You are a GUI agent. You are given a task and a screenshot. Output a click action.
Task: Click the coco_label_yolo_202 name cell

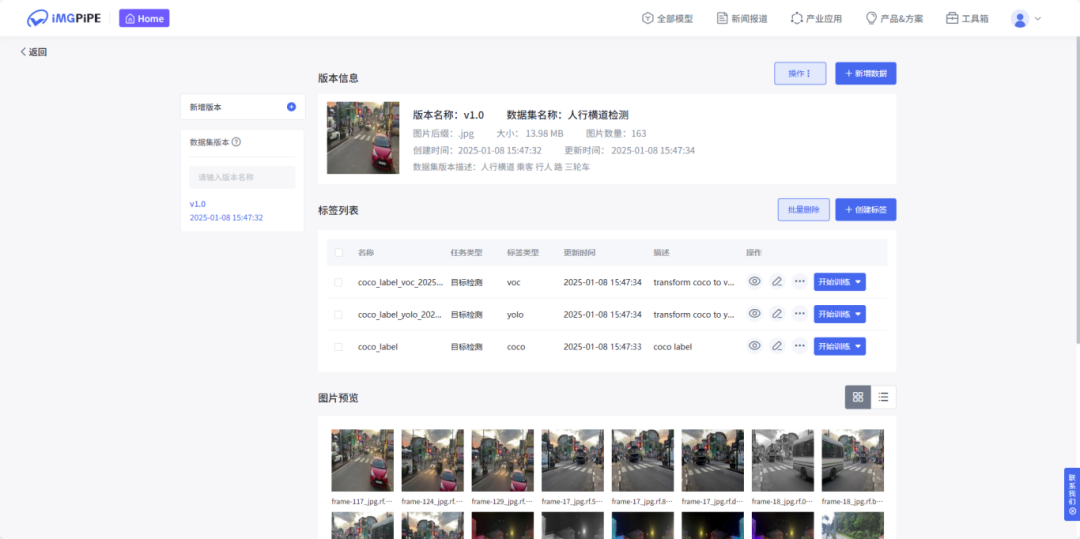400,315
